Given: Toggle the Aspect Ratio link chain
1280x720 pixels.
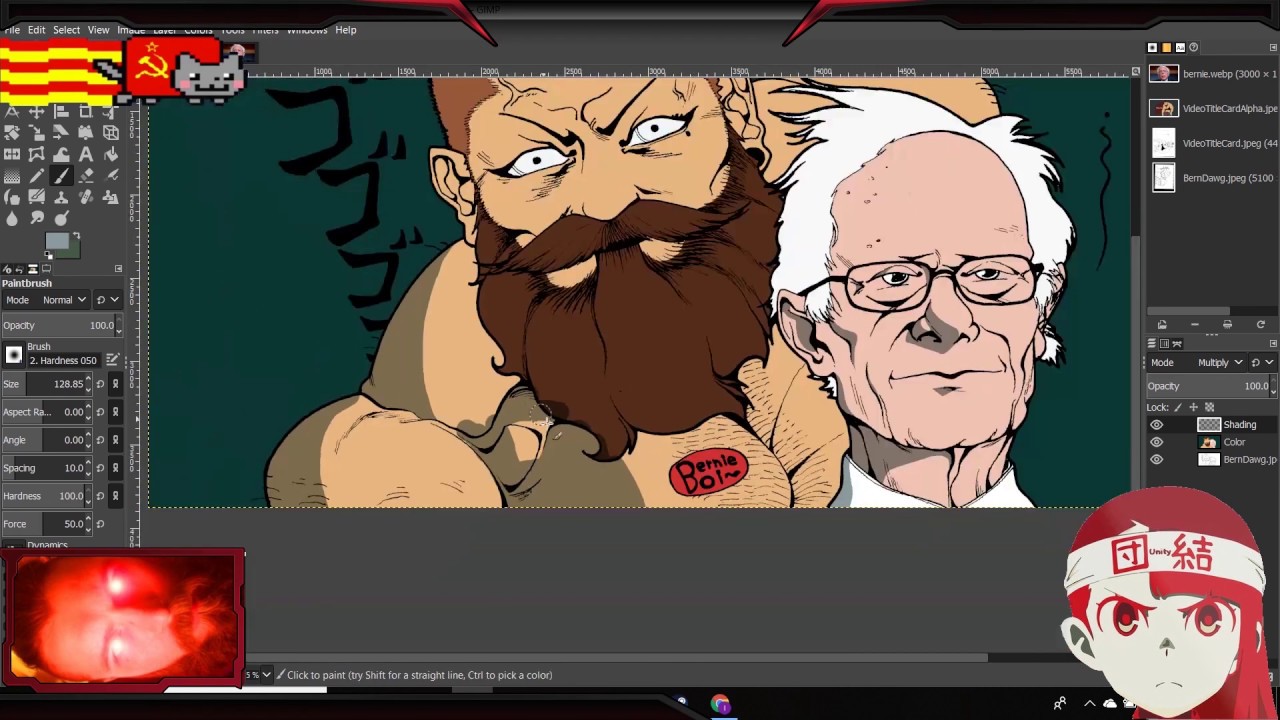Looking at the screenshot, I should pos(115,412).
